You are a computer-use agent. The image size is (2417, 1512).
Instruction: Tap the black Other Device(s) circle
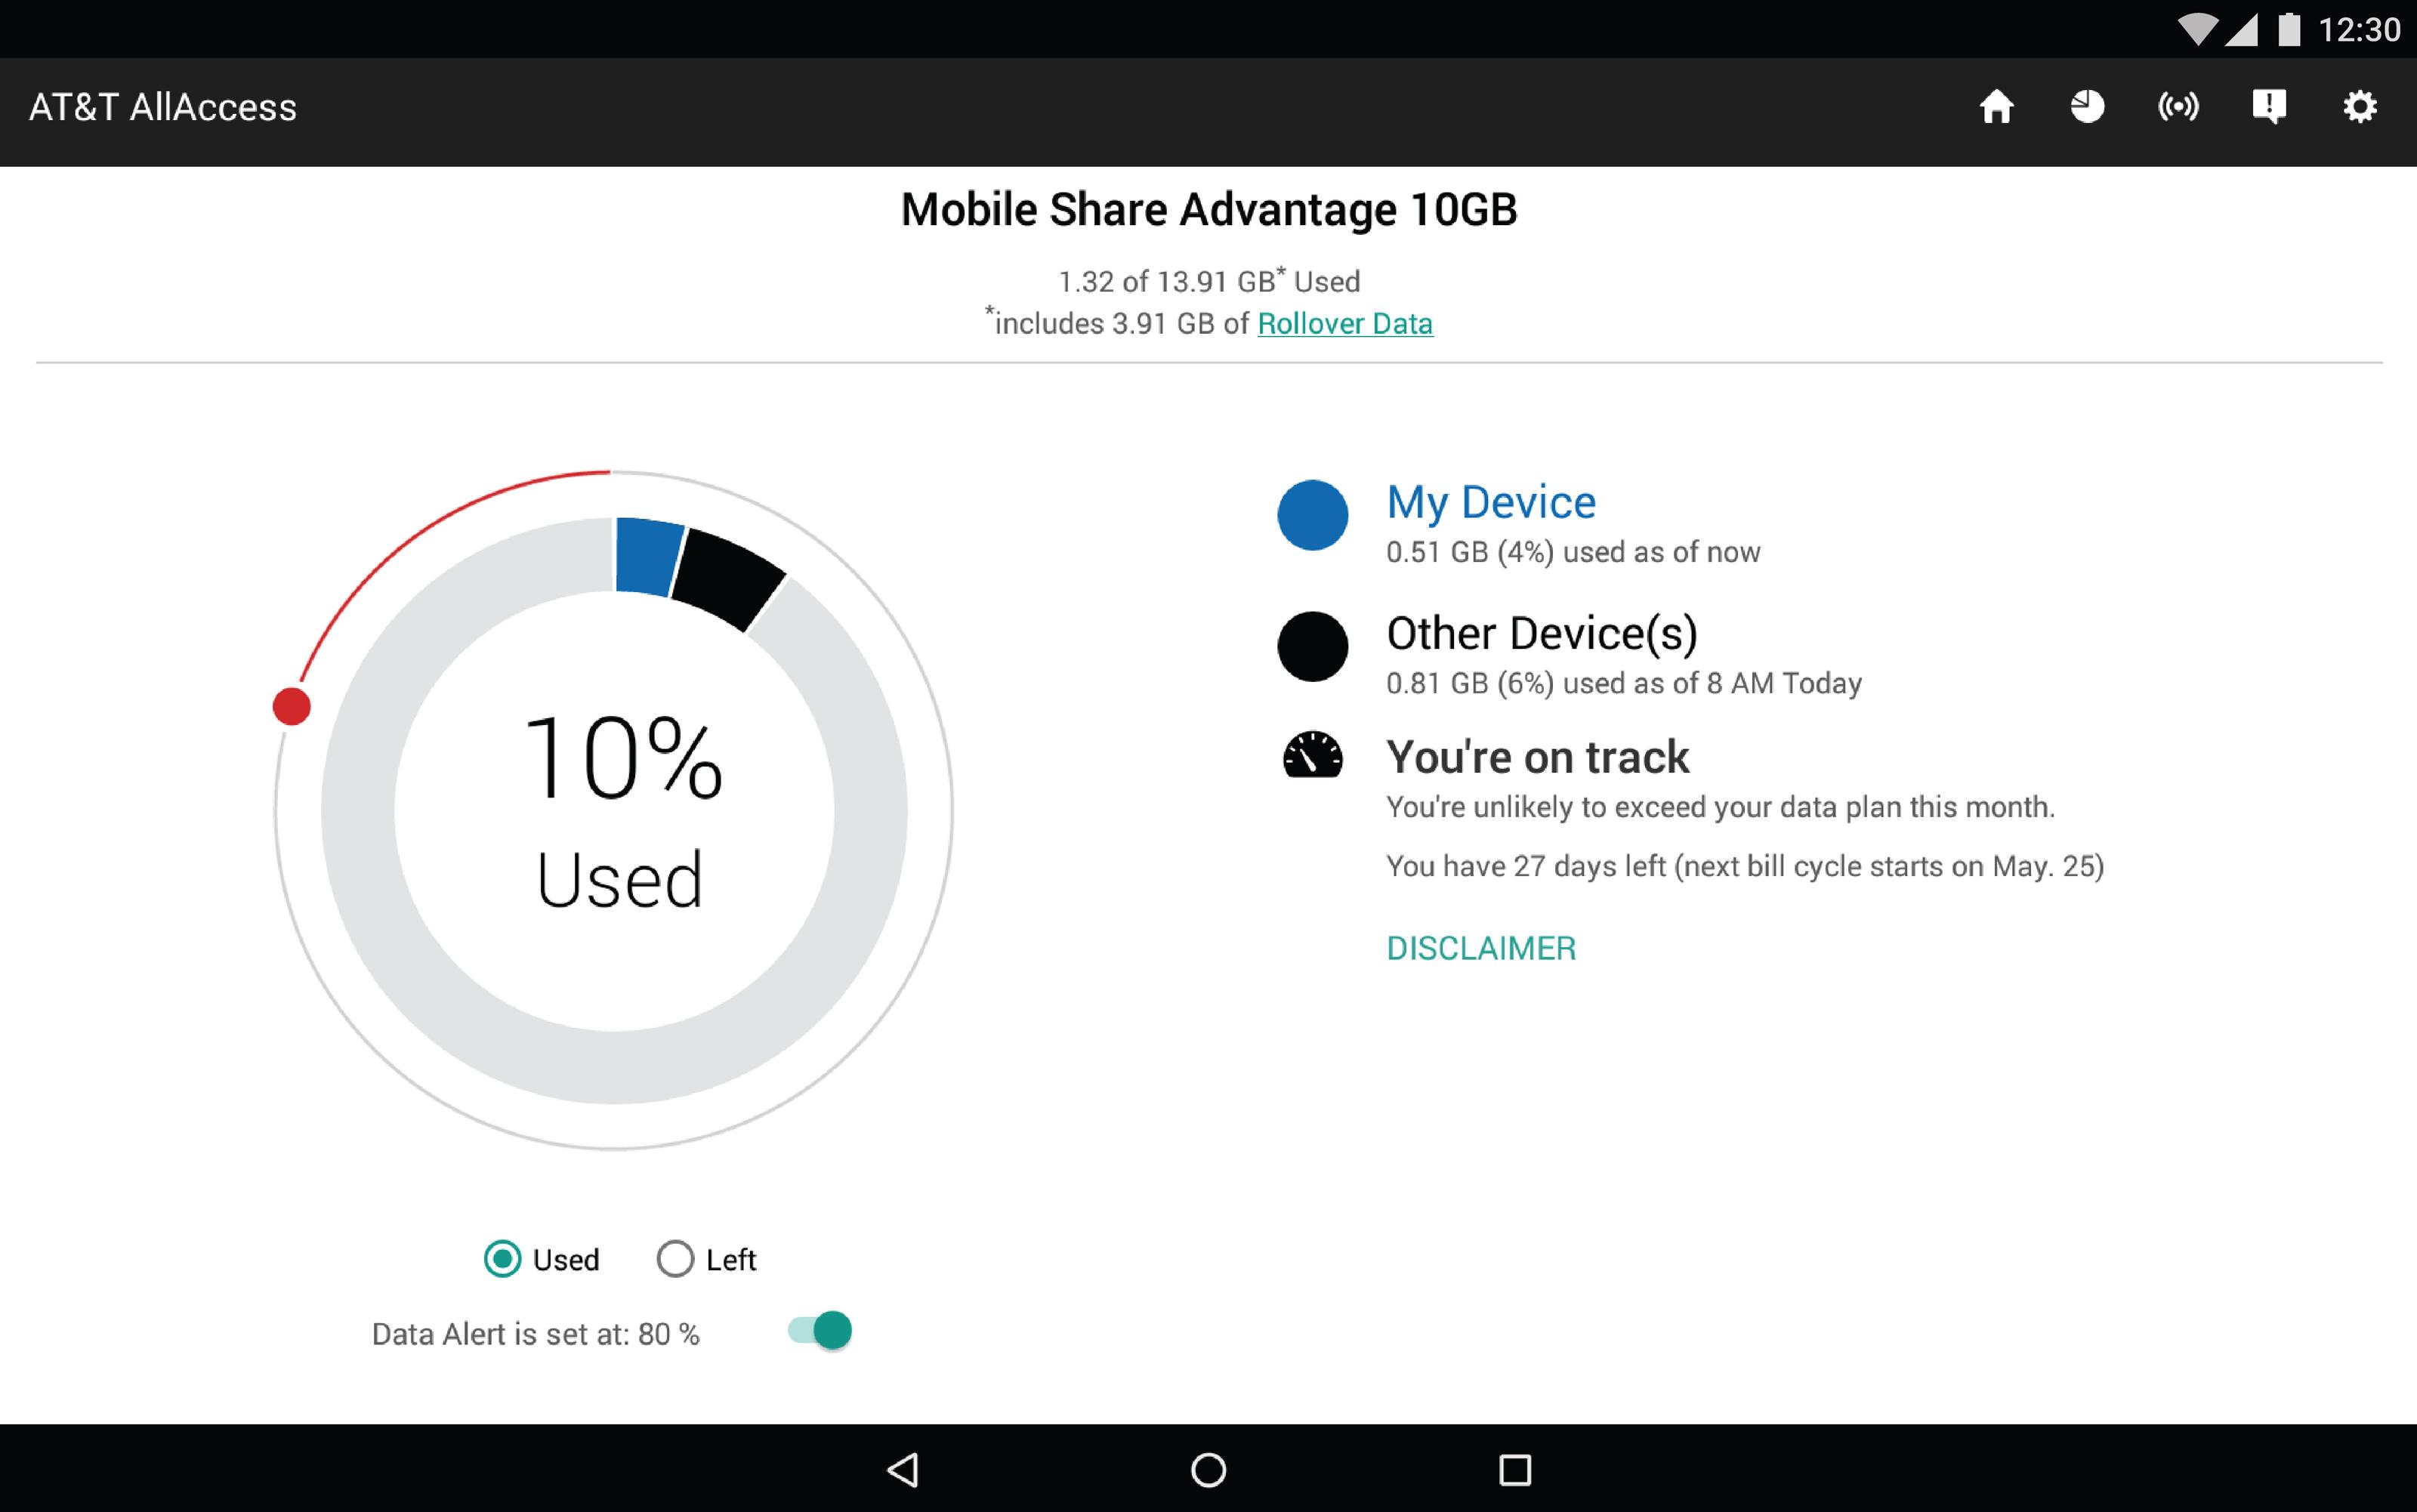coord(1312,647)
